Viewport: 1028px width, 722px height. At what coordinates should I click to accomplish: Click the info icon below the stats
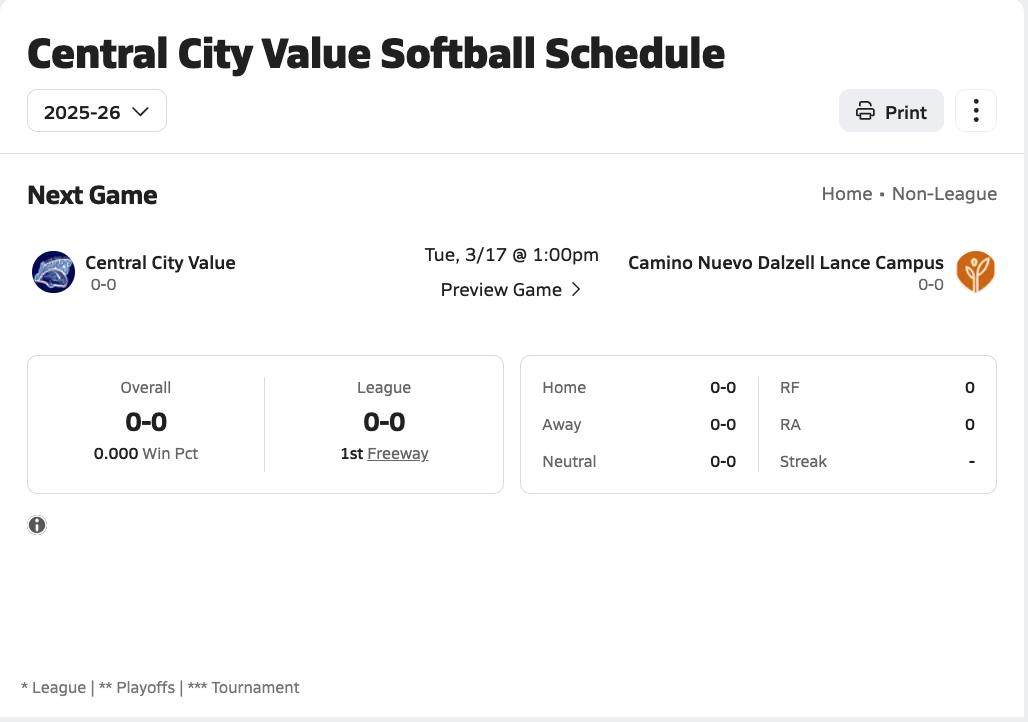[37, 525]
